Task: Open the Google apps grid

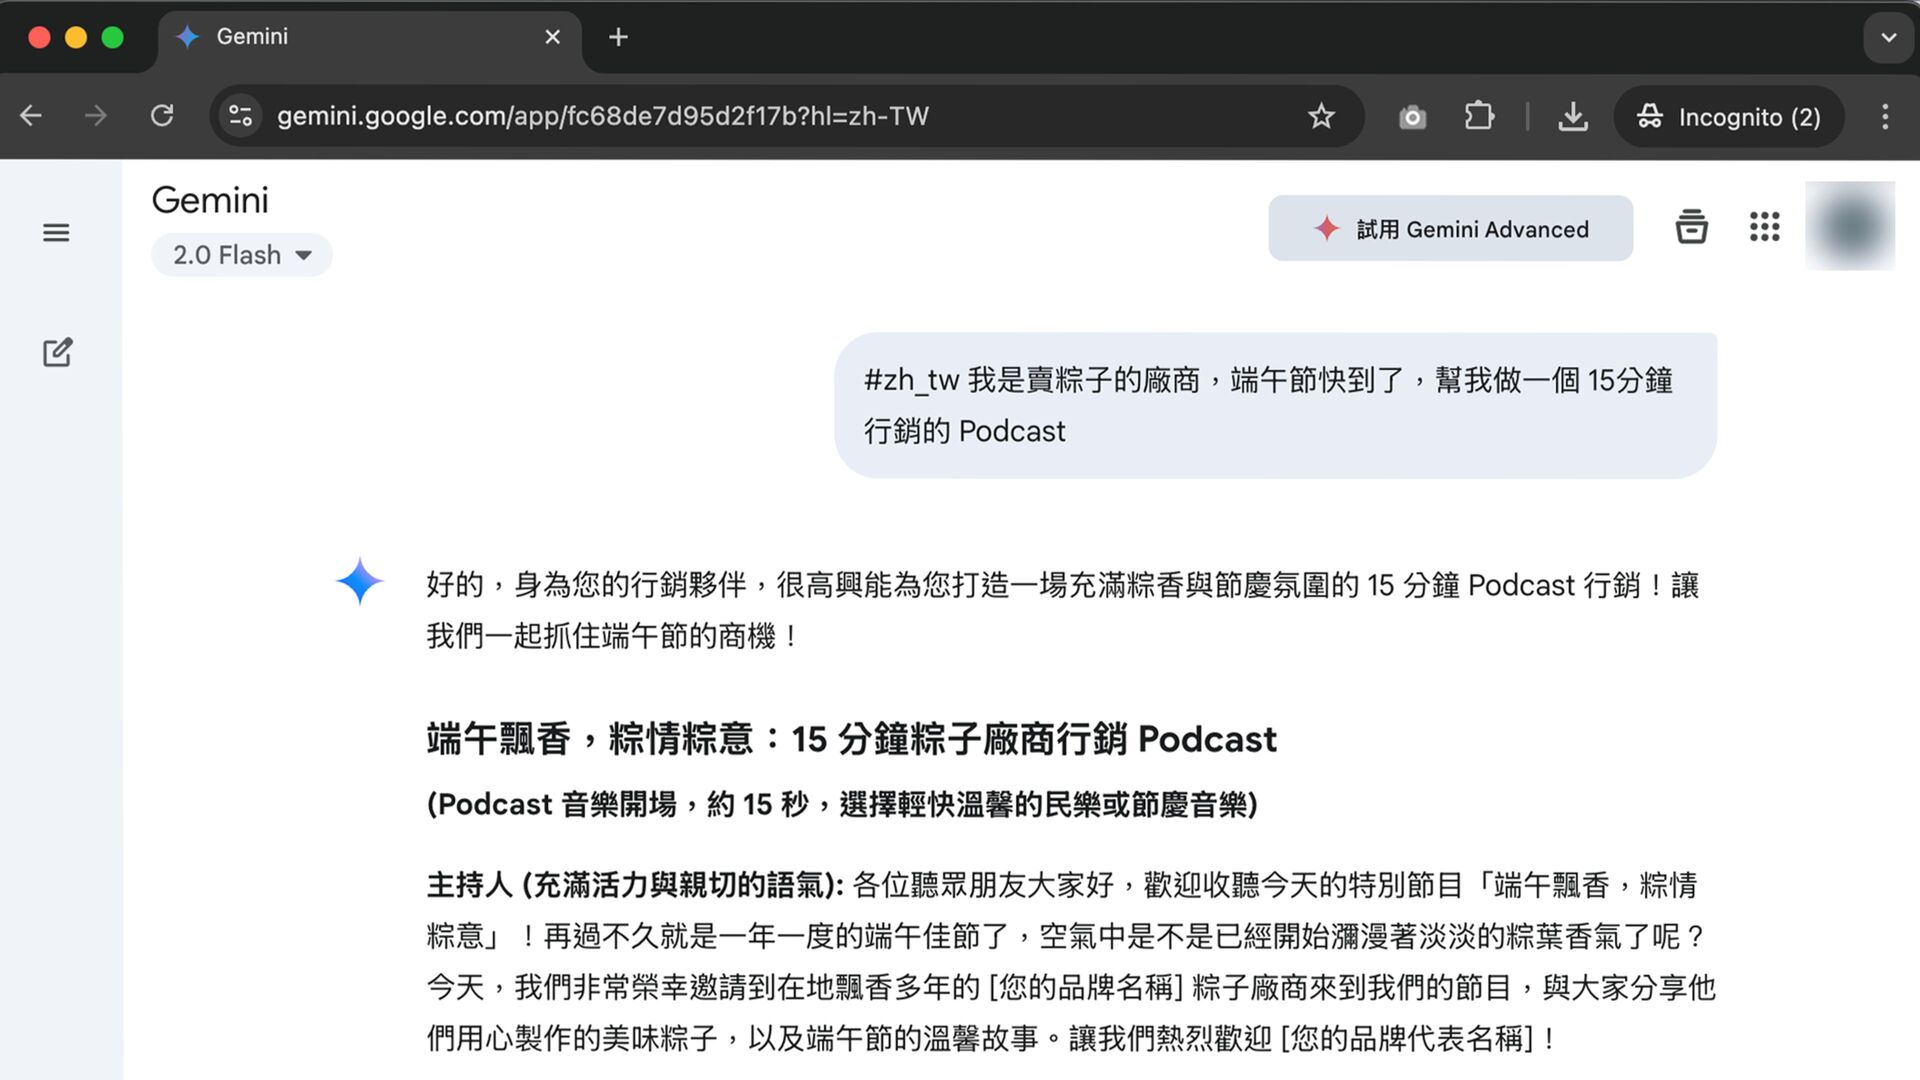Action: point(1764,227)
